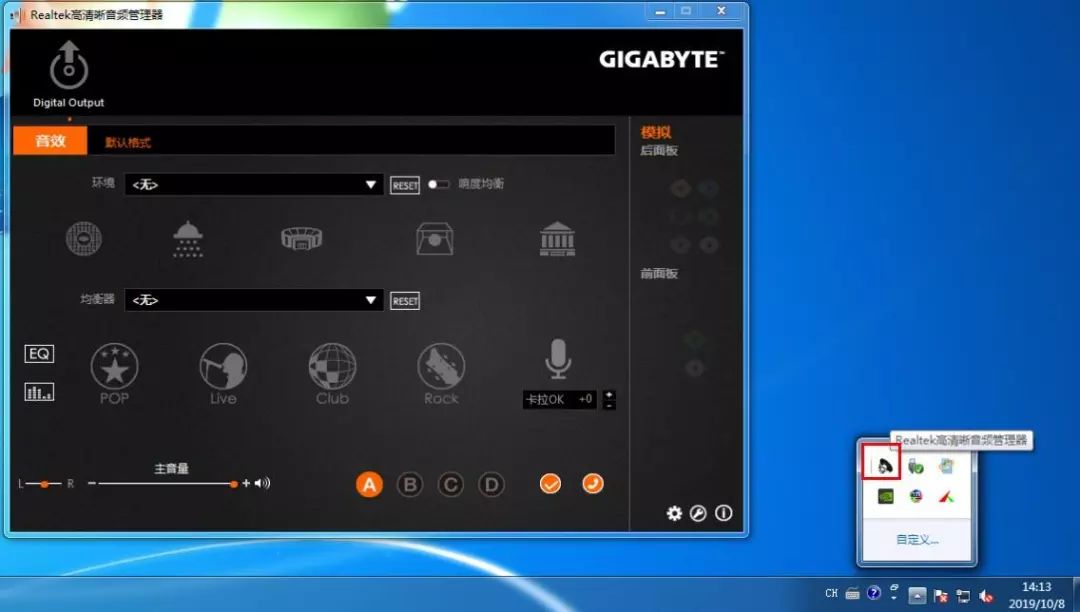Switch to the 默认格式 default format tab

tap(127, 143)
